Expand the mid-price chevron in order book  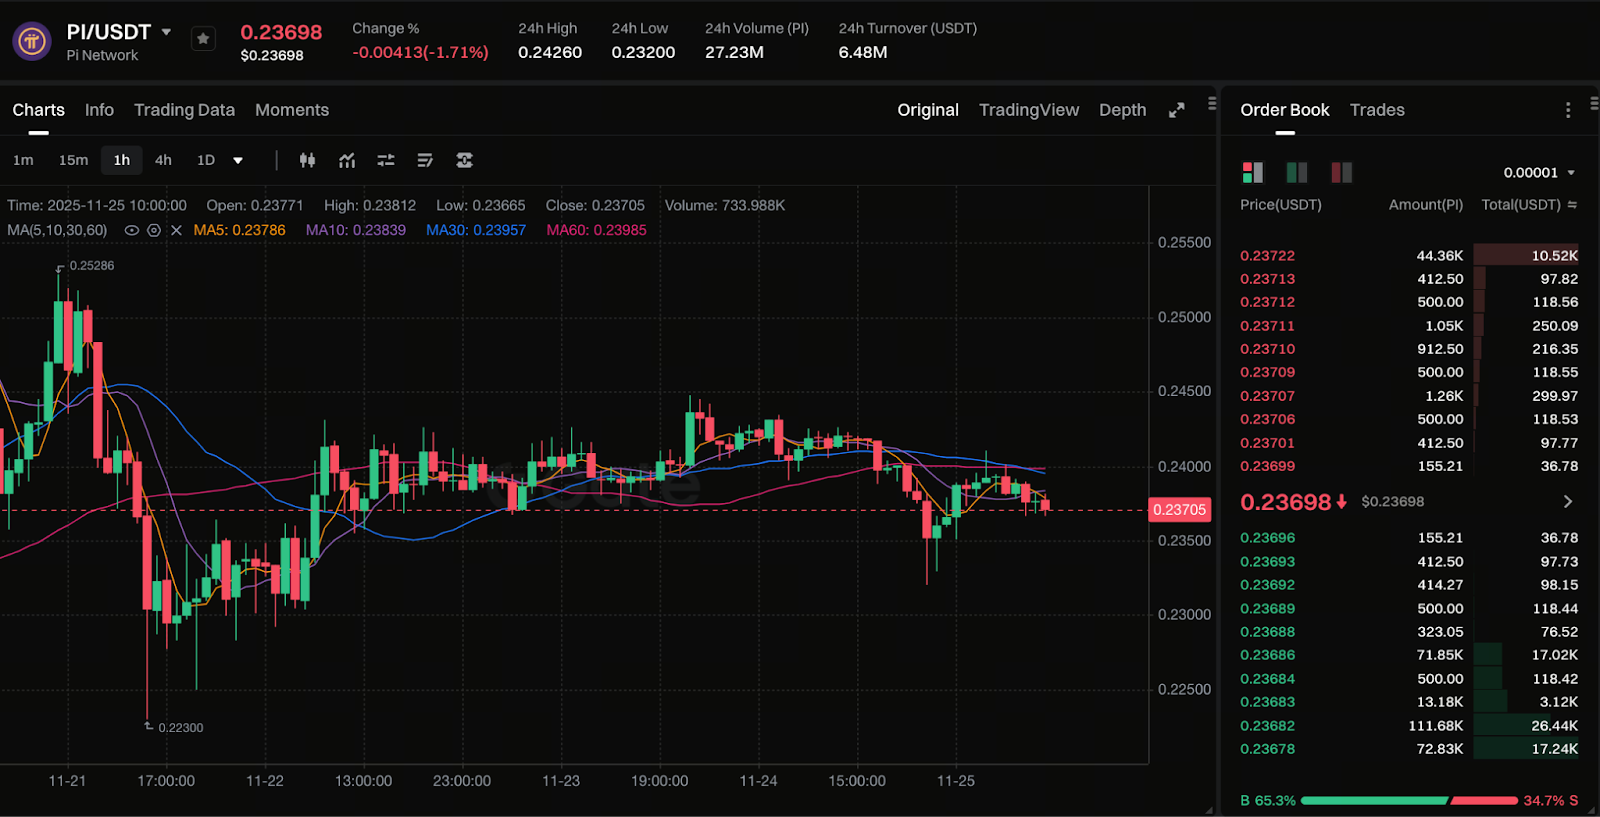click(x=1567, y=501)
